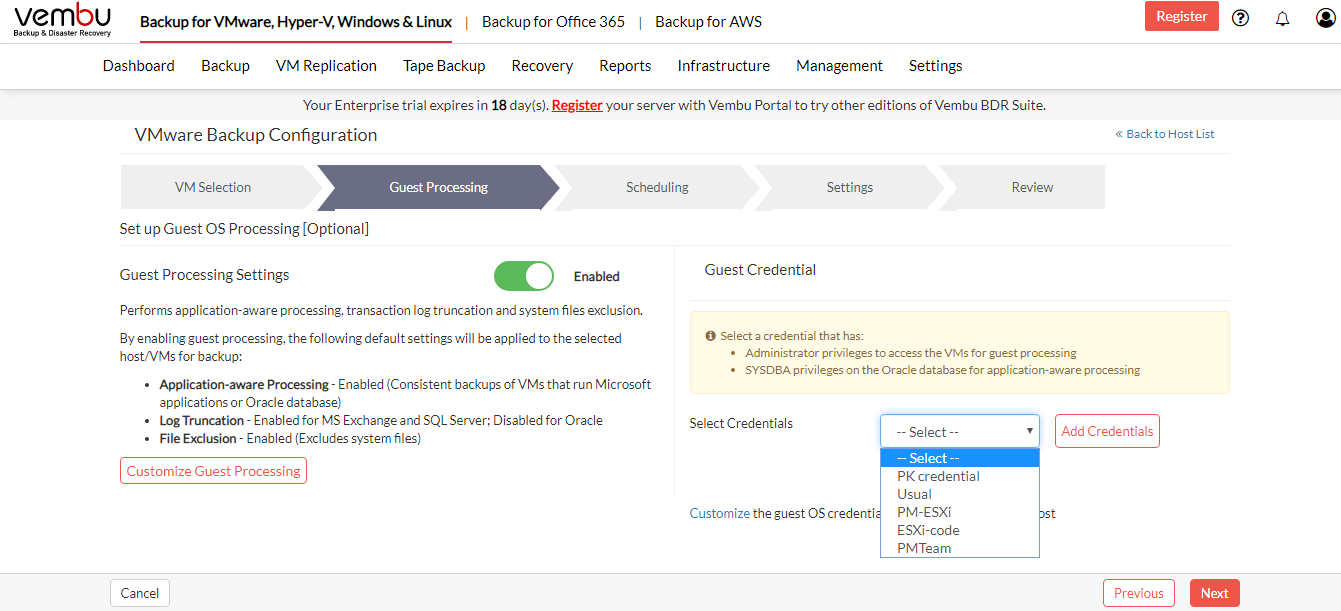Choose PMTeam credential option
1341x611 pixels.
point(960,548)
